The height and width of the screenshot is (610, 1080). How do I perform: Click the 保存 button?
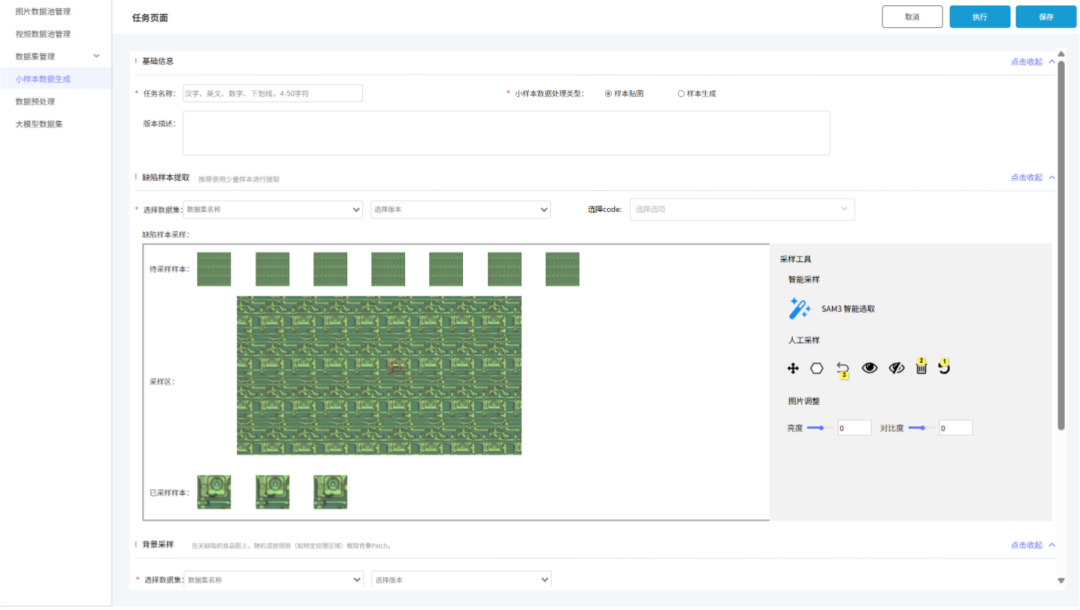1046,17
